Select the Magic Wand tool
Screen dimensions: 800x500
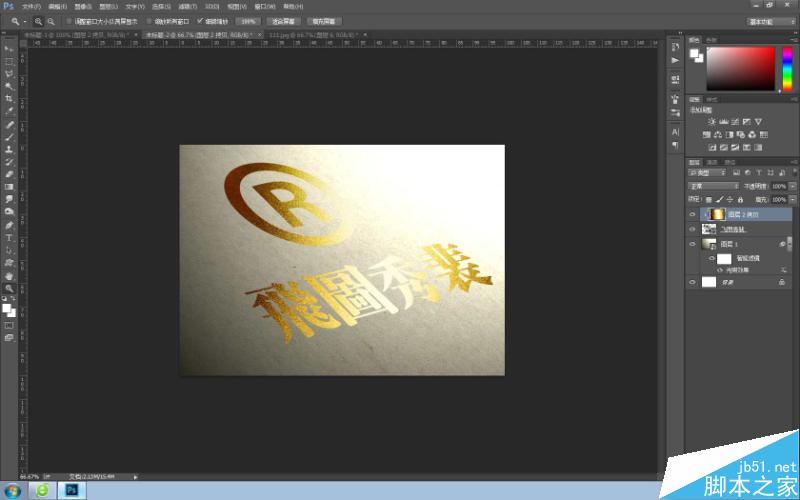click(x=9, y=86)
